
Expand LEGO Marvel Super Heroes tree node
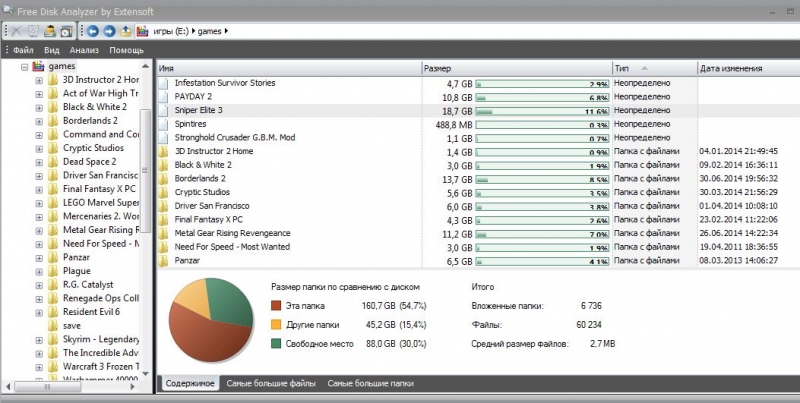39,204
